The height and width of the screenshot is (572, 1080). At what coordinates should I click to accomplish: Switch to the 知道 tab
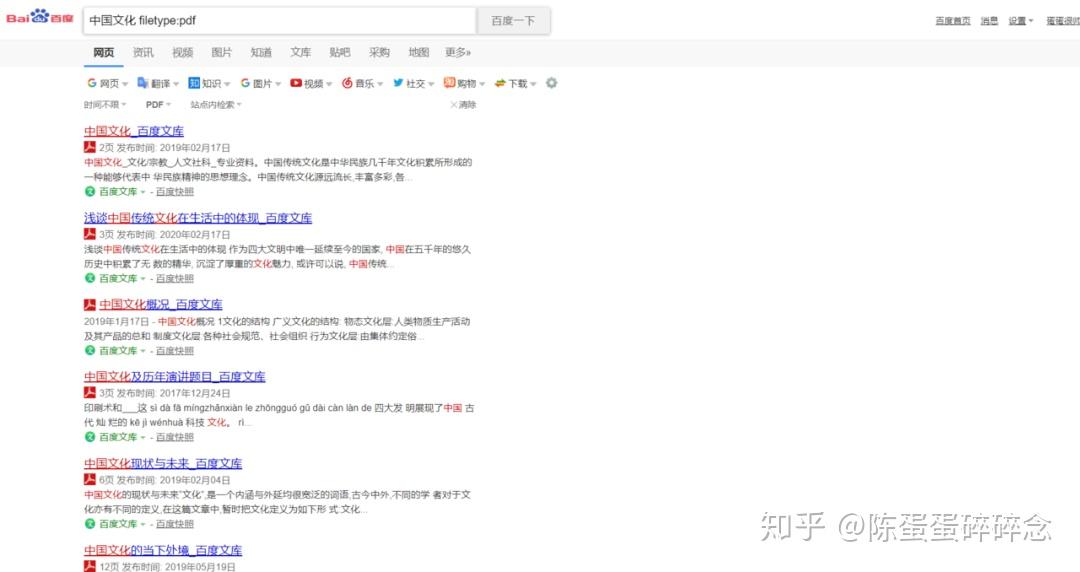261,52
